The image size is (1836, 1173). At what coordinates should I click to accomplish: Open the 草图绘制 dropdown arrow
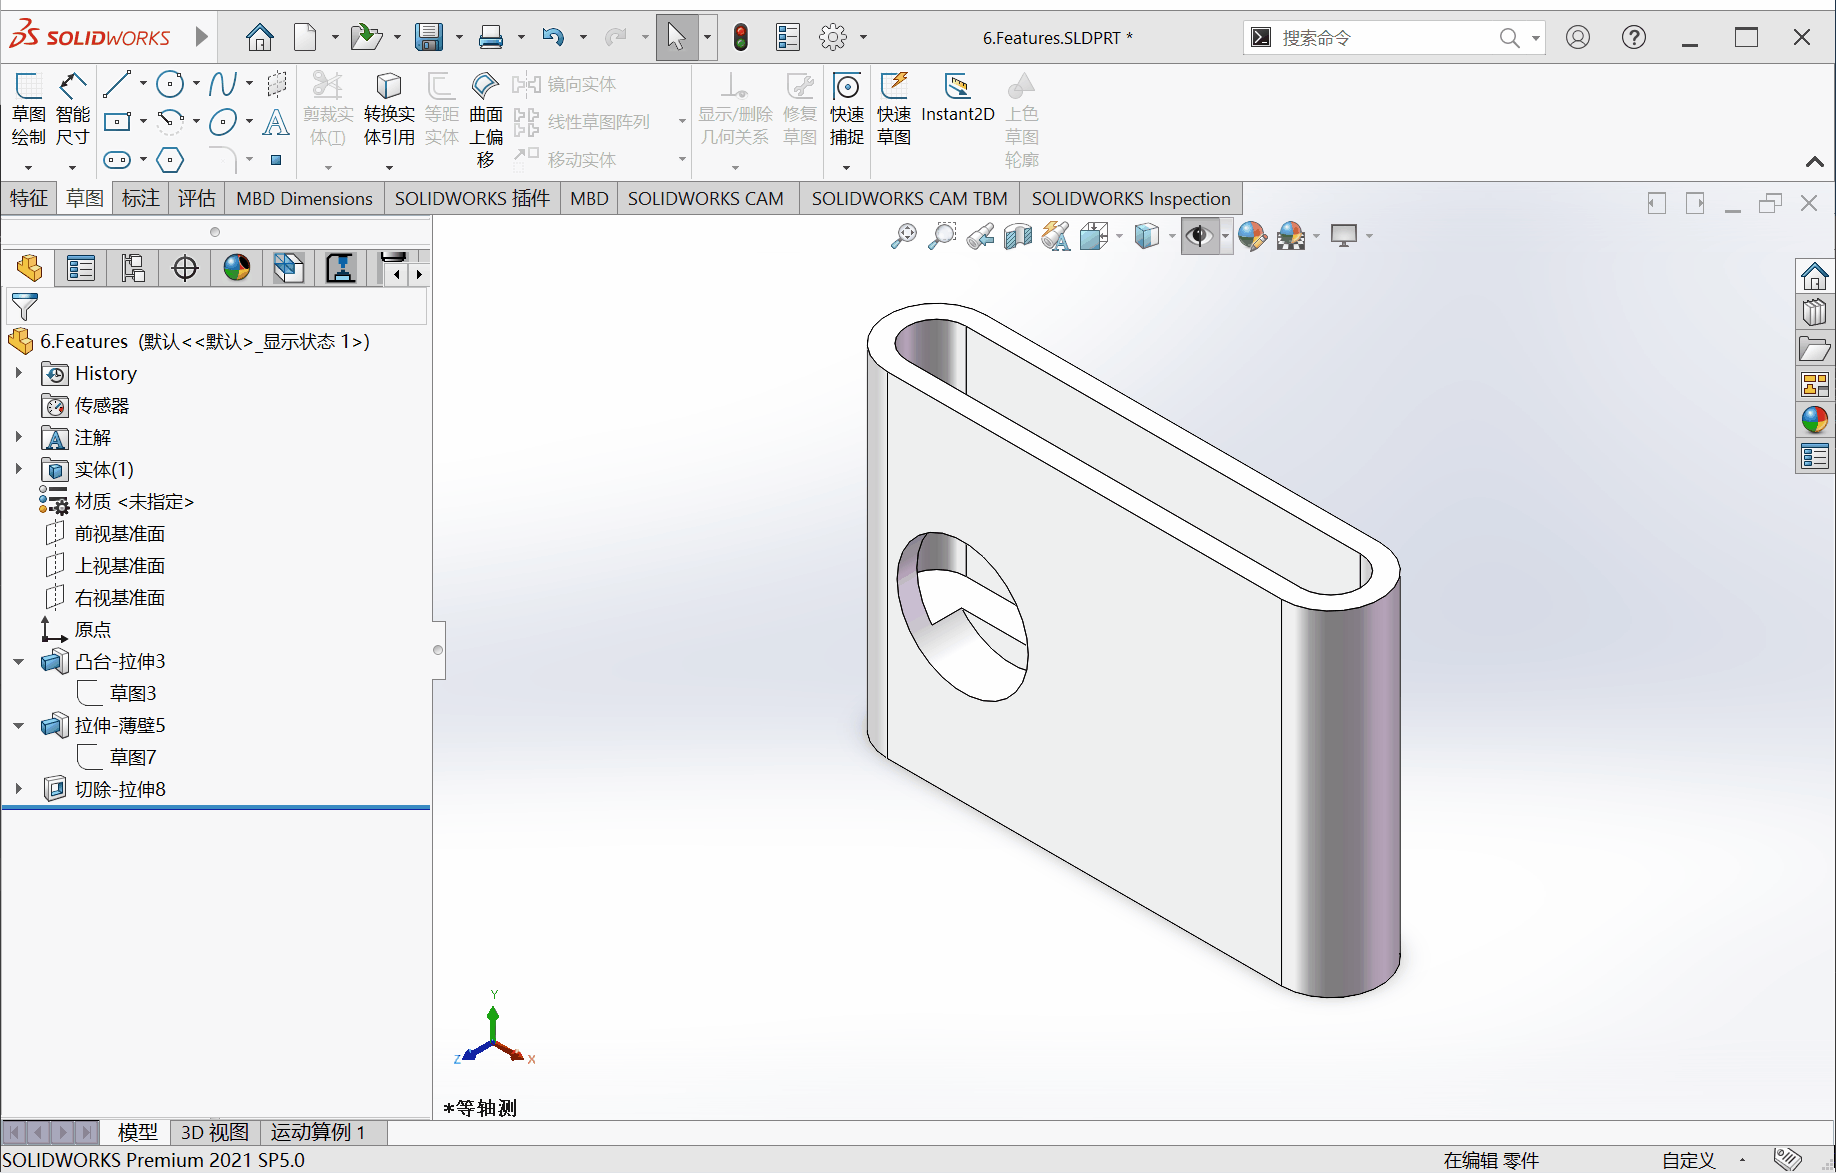coord(28,166)
